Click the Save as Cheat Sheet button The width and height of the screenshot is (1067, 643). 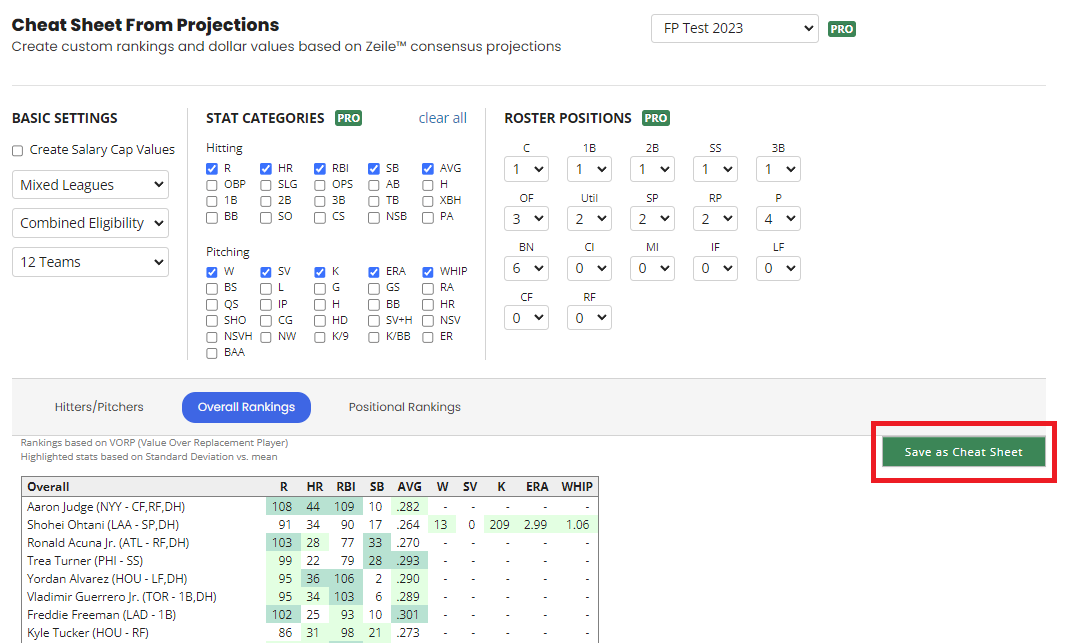(x=963, y=452)
